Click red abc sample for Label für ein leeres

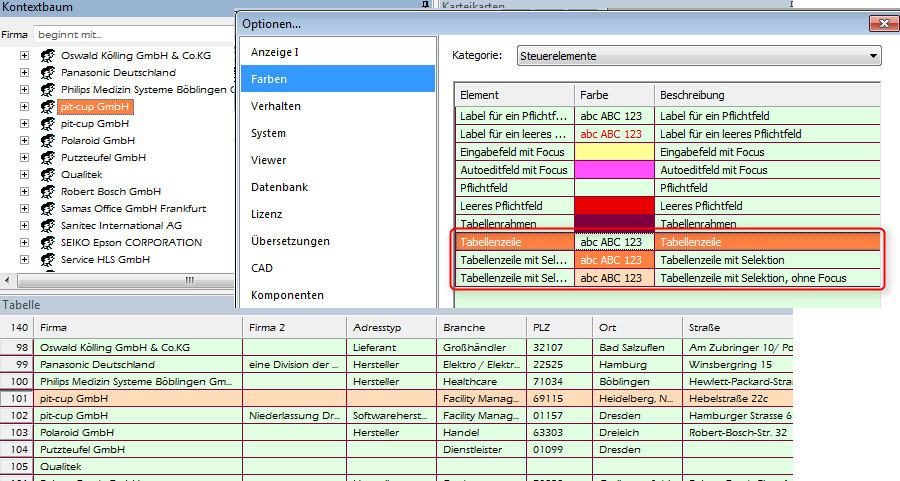[x=614, y=134]
